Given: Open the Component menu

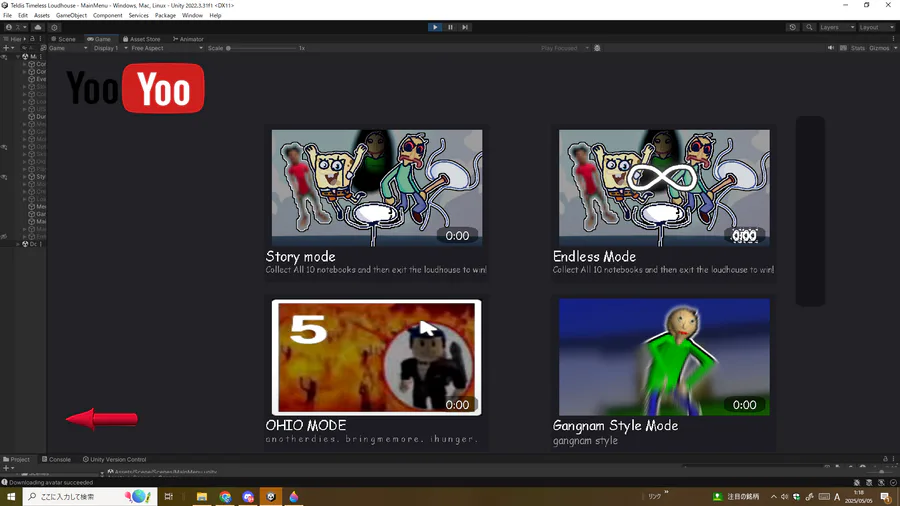Looking at the screenshot, I should [107, 15].
